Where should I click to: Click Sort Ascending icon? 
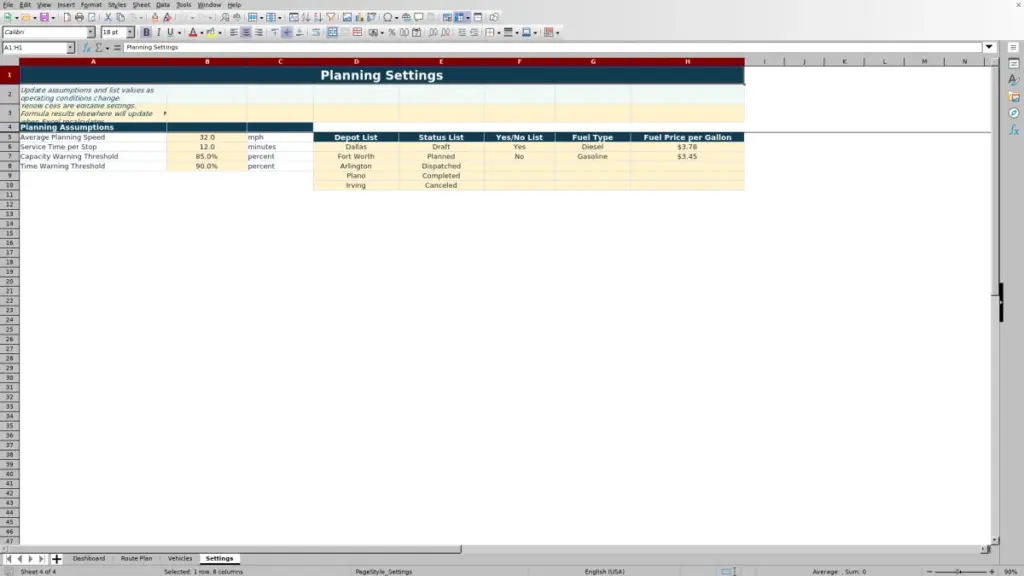point(306,17)
